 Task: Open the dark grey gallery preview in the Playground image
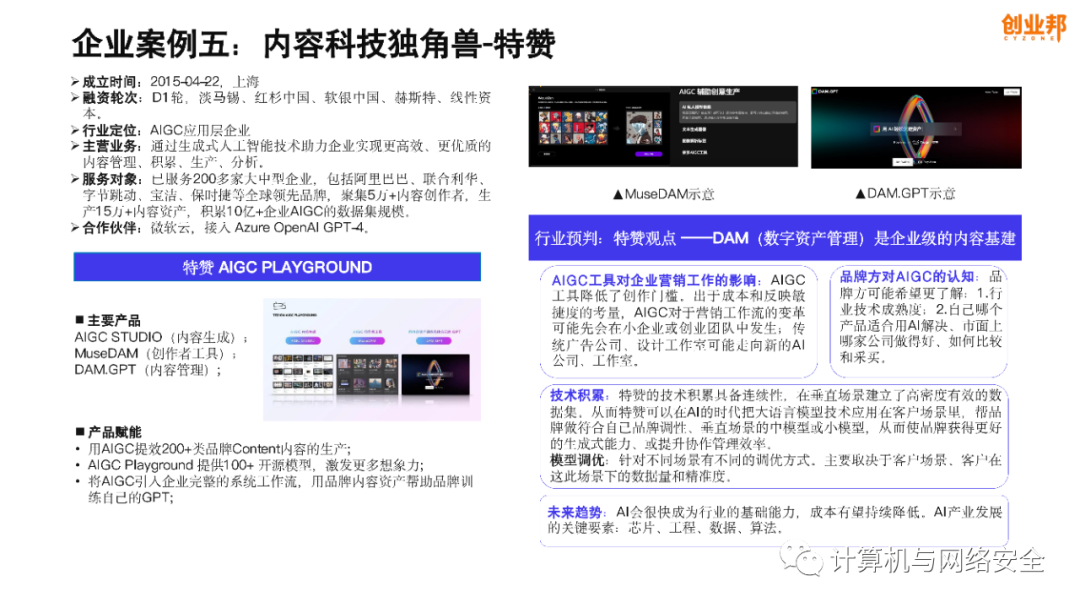(x=367, y=375)
